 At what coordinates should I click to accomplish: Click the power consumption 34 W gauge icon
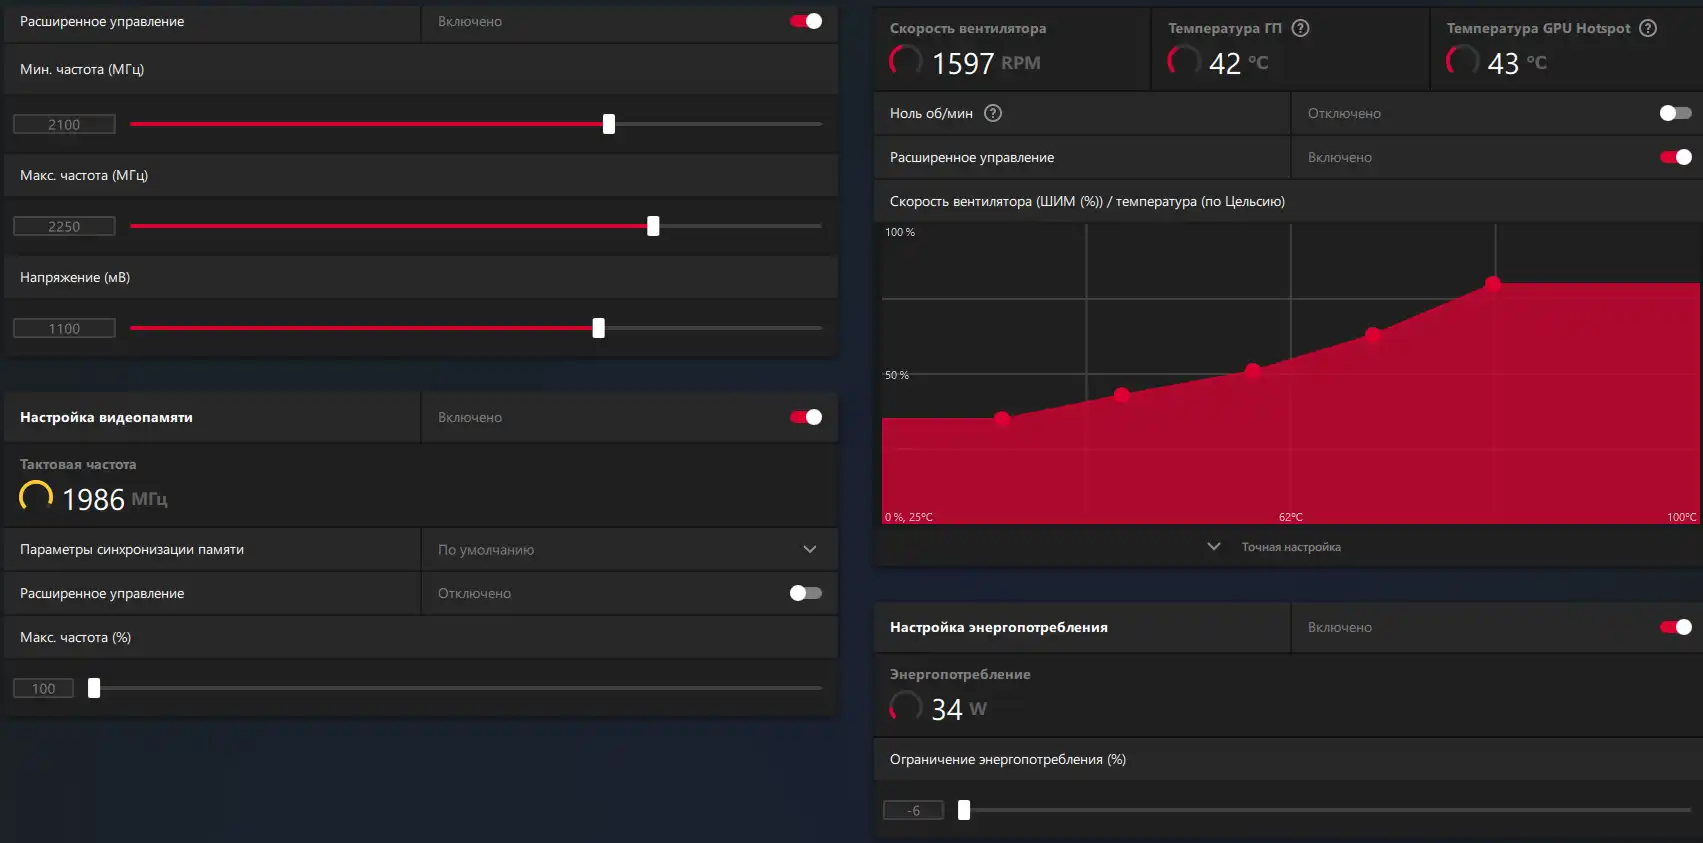[x=906, y=707]
